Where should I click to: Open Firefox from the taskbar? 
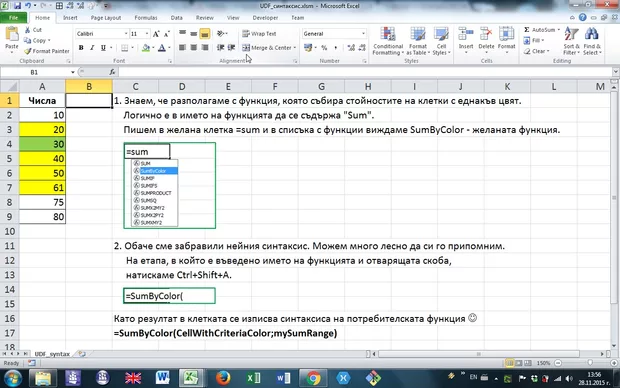coord(223,378)
